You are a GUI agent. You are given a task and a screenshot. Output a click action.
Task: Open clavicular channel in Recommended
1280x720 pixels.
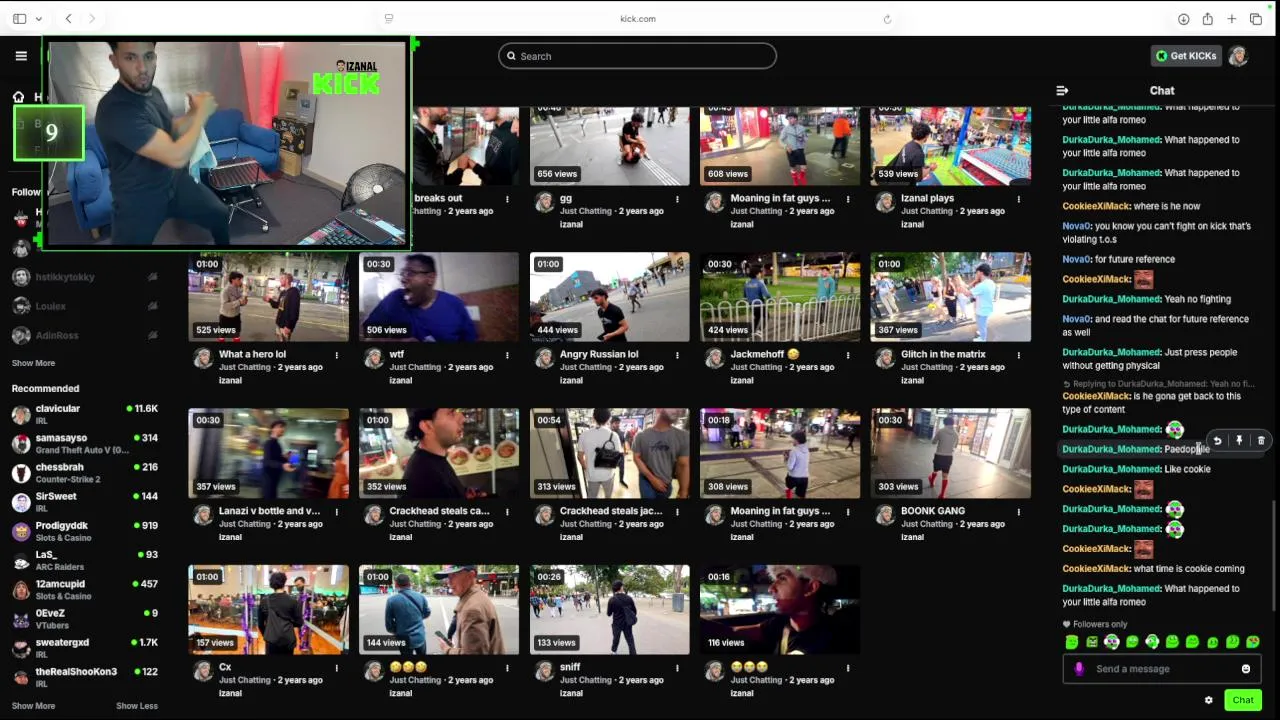pyautogui.click(x=85, y=414)
